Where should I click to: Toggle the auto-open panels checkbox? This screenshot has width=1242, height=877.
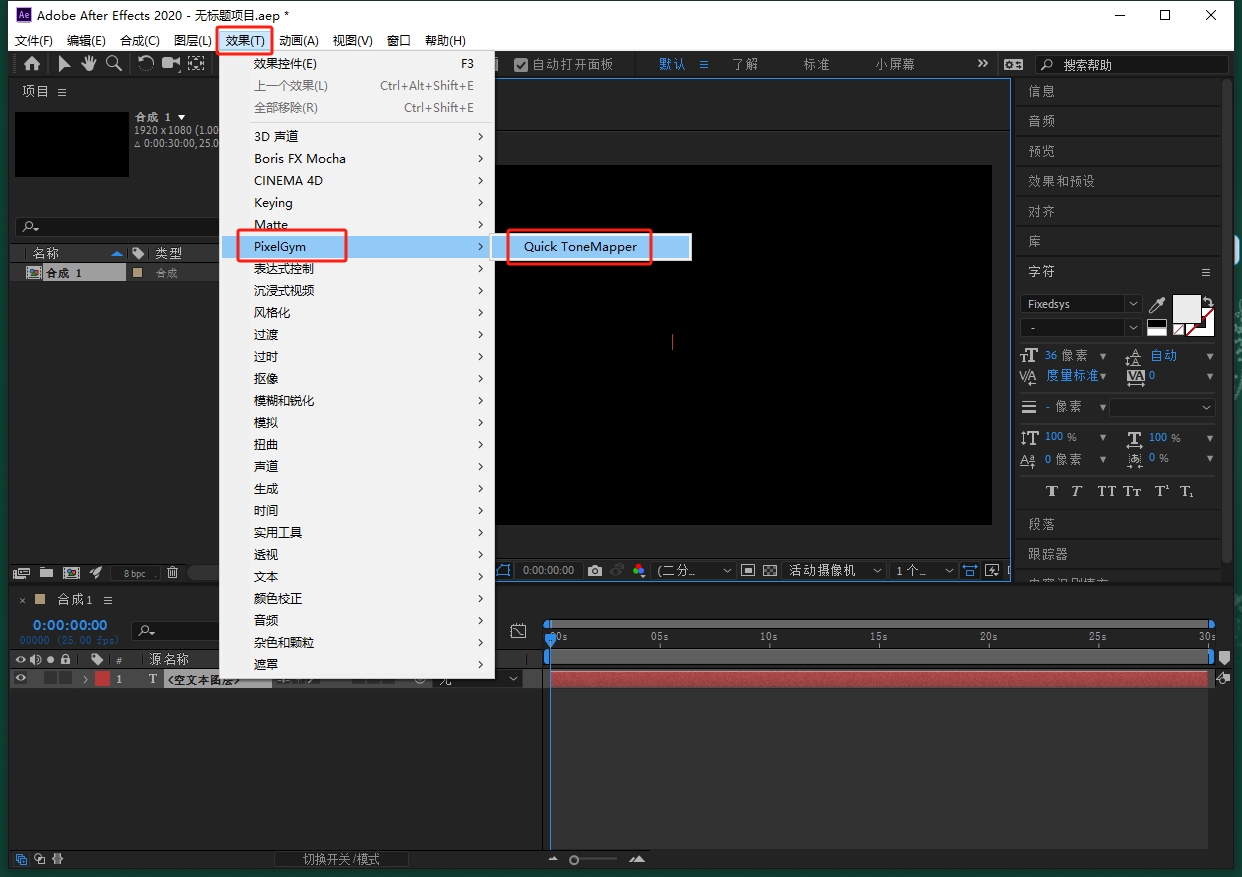coord(521,64)
